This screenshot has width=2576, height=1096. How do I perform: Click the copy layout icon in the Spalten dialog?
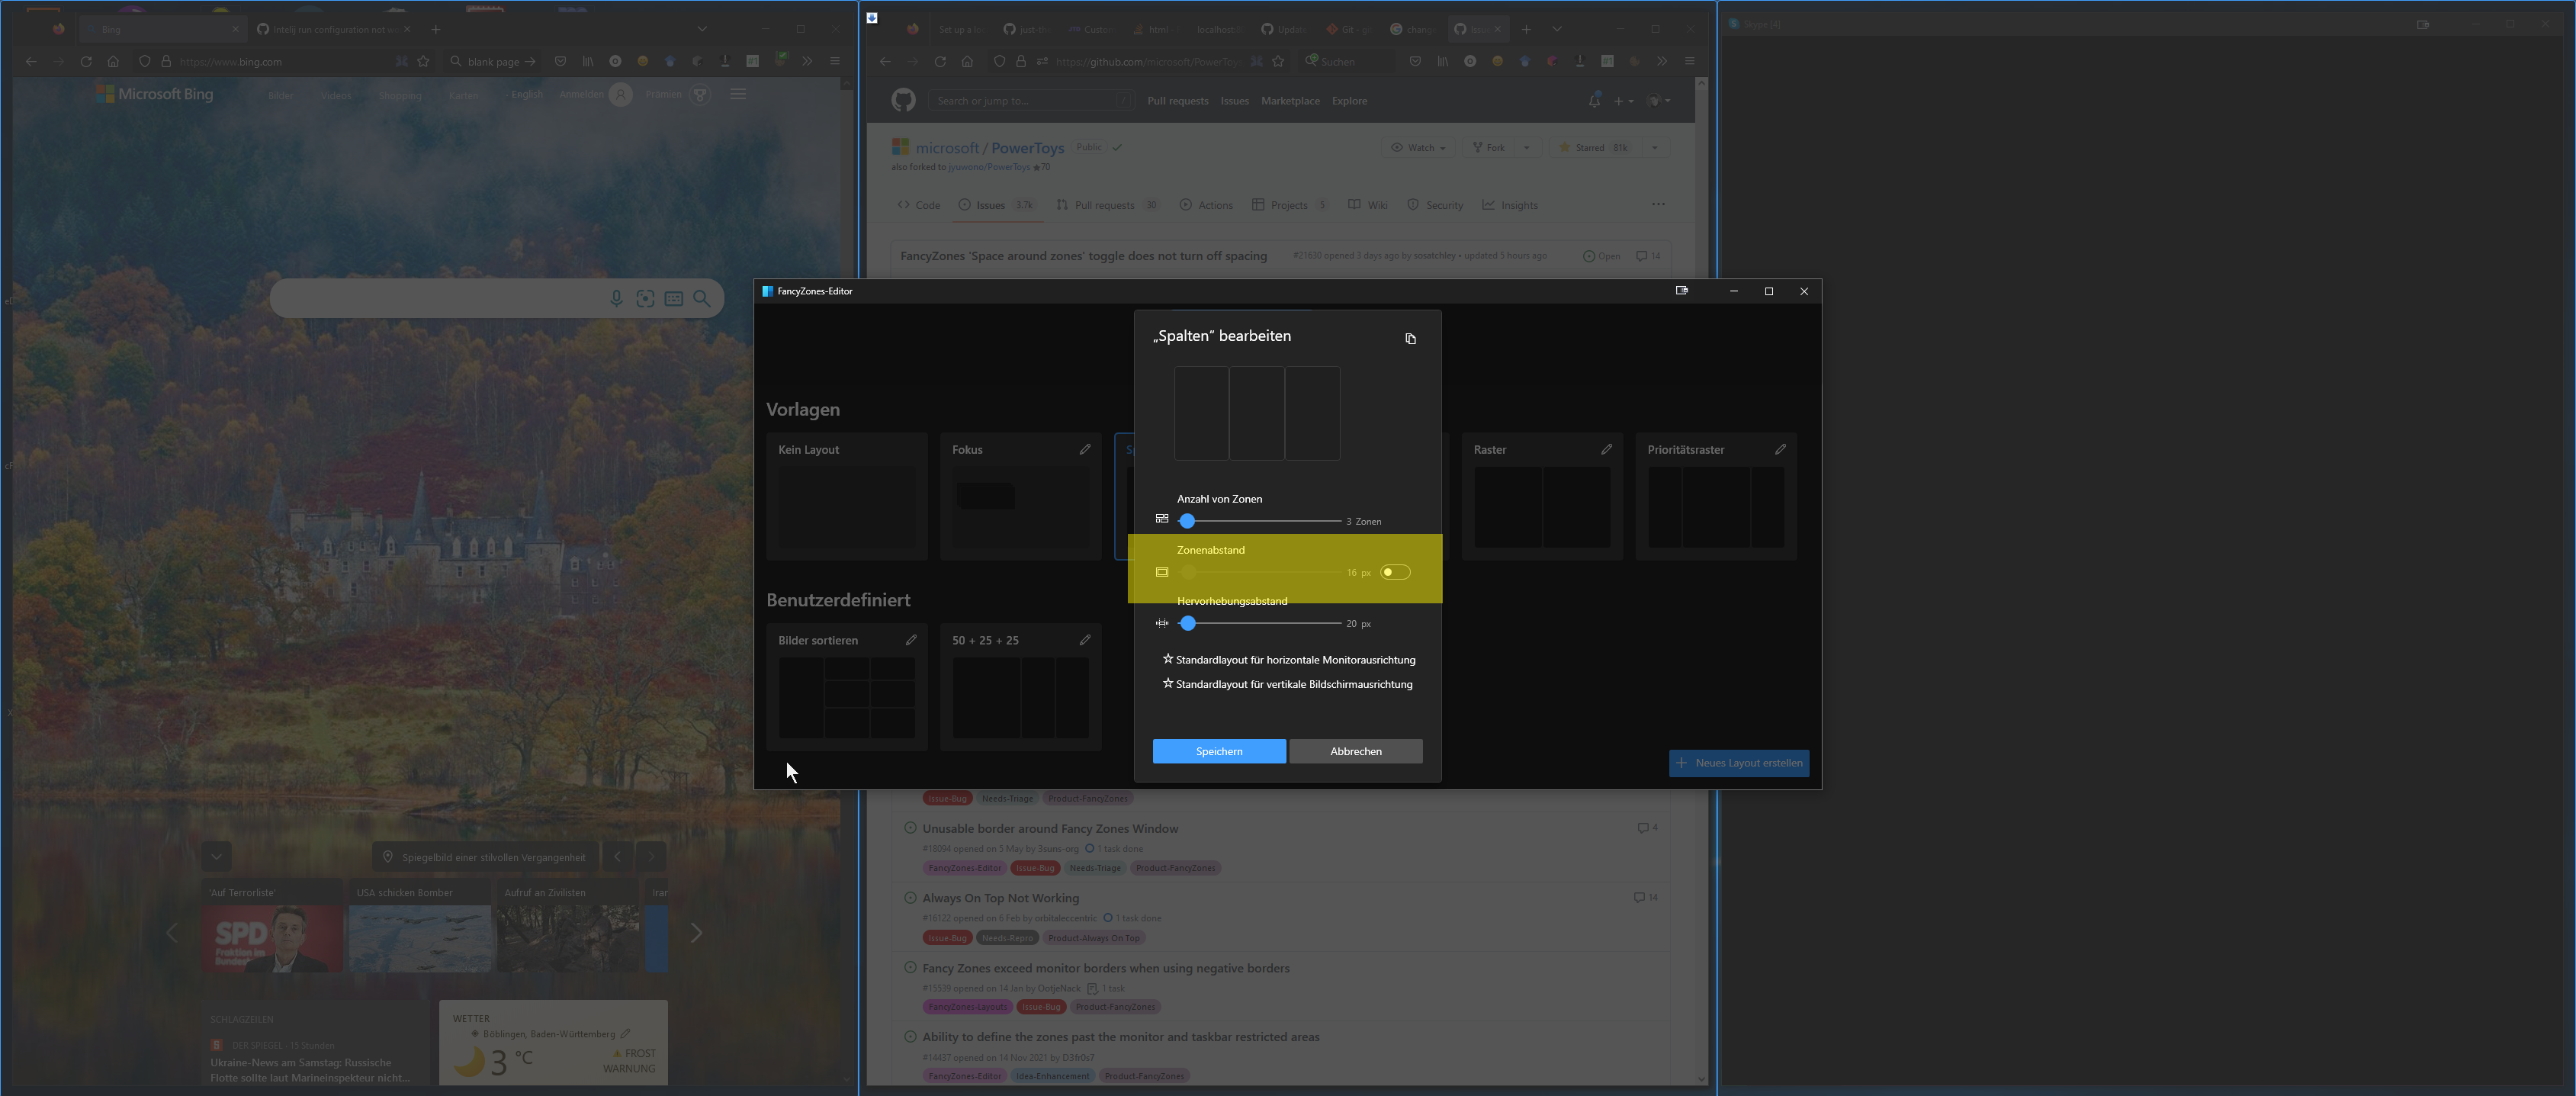[1411, 339]
